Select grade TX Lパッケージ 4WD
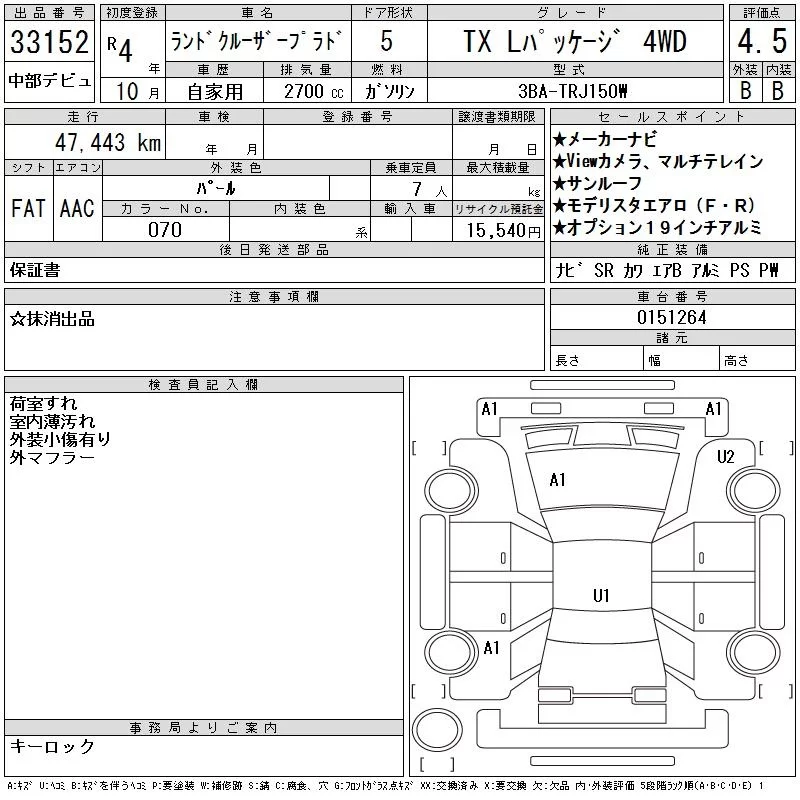800x800 pixels. (575, 41)
